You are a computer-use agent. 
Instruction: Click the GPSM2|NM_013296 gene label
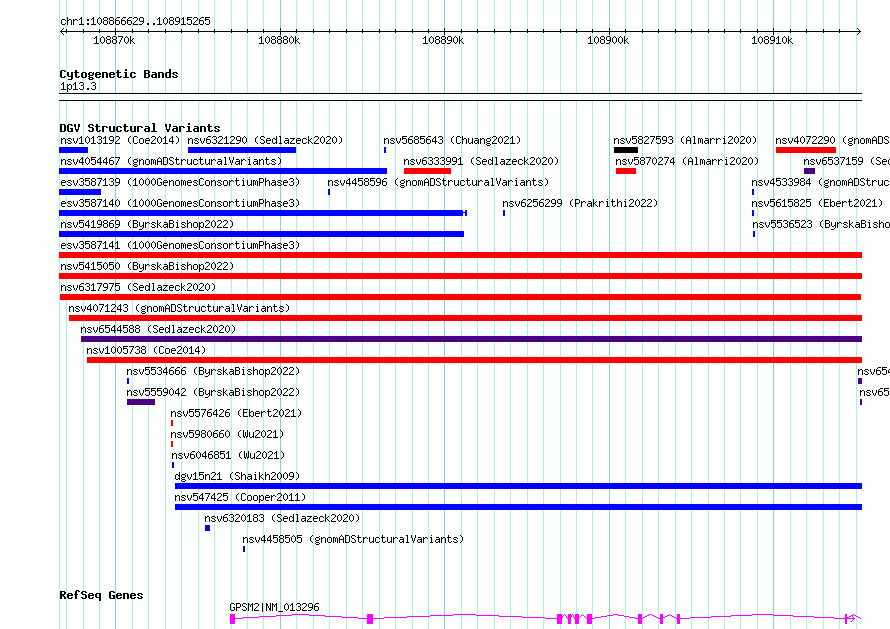274,607
